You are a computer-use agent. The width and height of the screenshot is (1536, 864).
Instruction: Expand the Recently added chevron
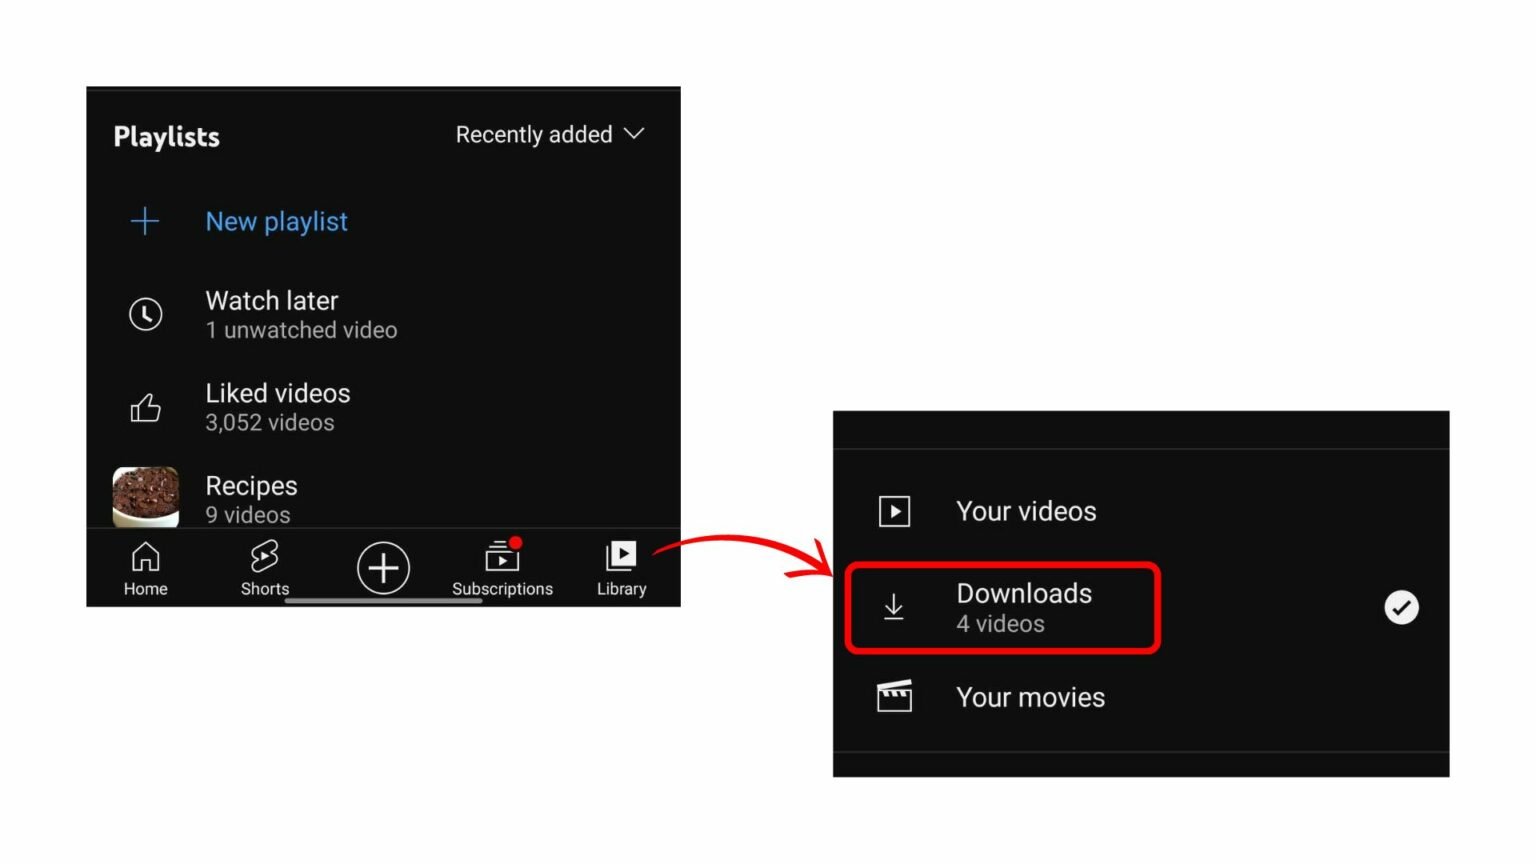point(634,134)
